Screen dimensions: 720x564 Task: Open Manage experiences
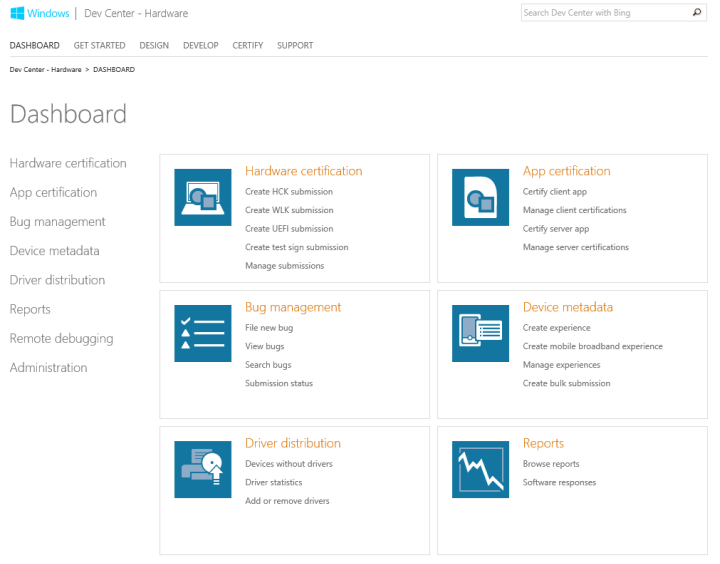562,365
